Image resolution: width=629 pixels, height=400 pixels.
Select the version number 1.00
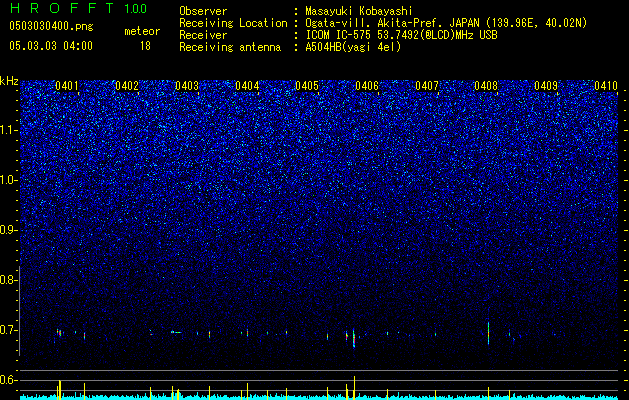pos(135,9)
